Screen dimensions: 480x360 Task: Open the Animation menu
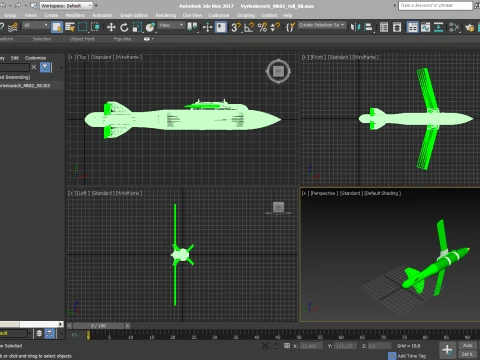tap(102, 15)
